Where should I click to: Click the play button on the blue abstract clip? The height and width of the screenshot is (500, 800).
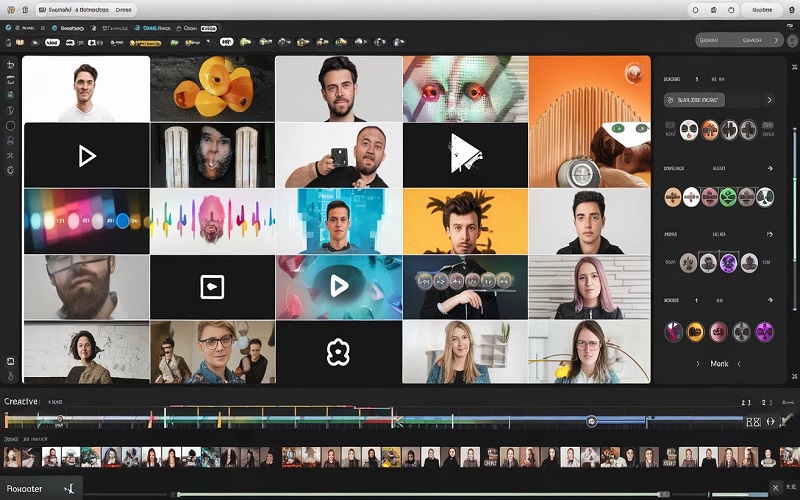click(x=339, y=286)
